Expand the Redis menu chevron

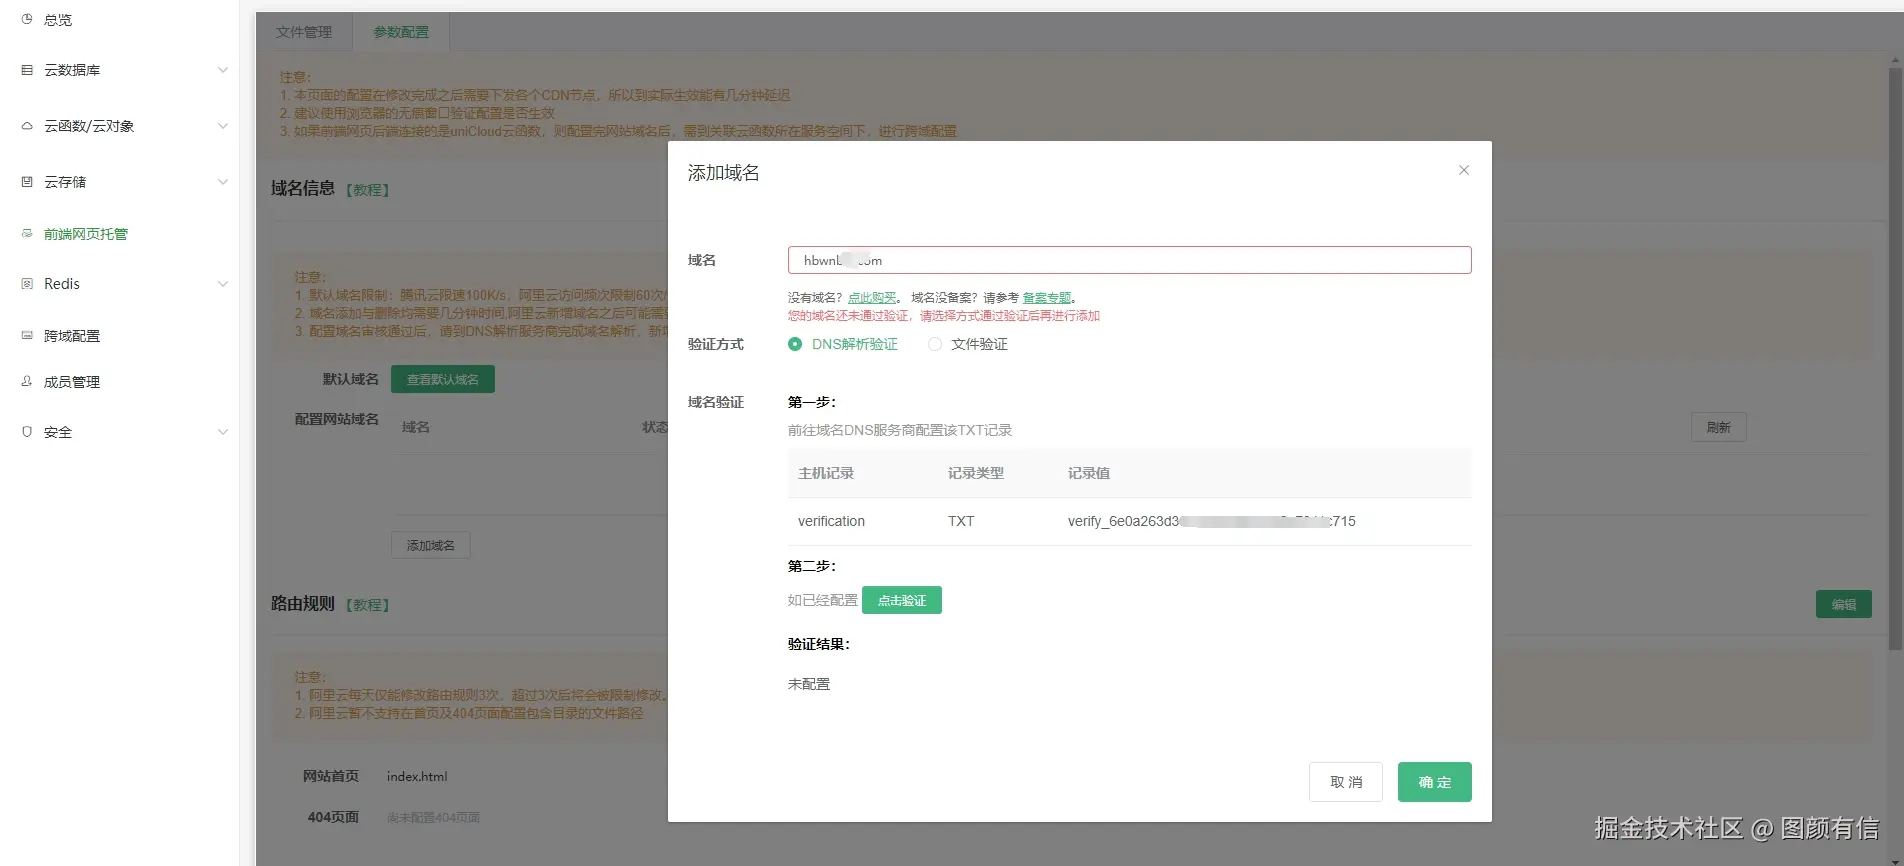click(223, 284)
